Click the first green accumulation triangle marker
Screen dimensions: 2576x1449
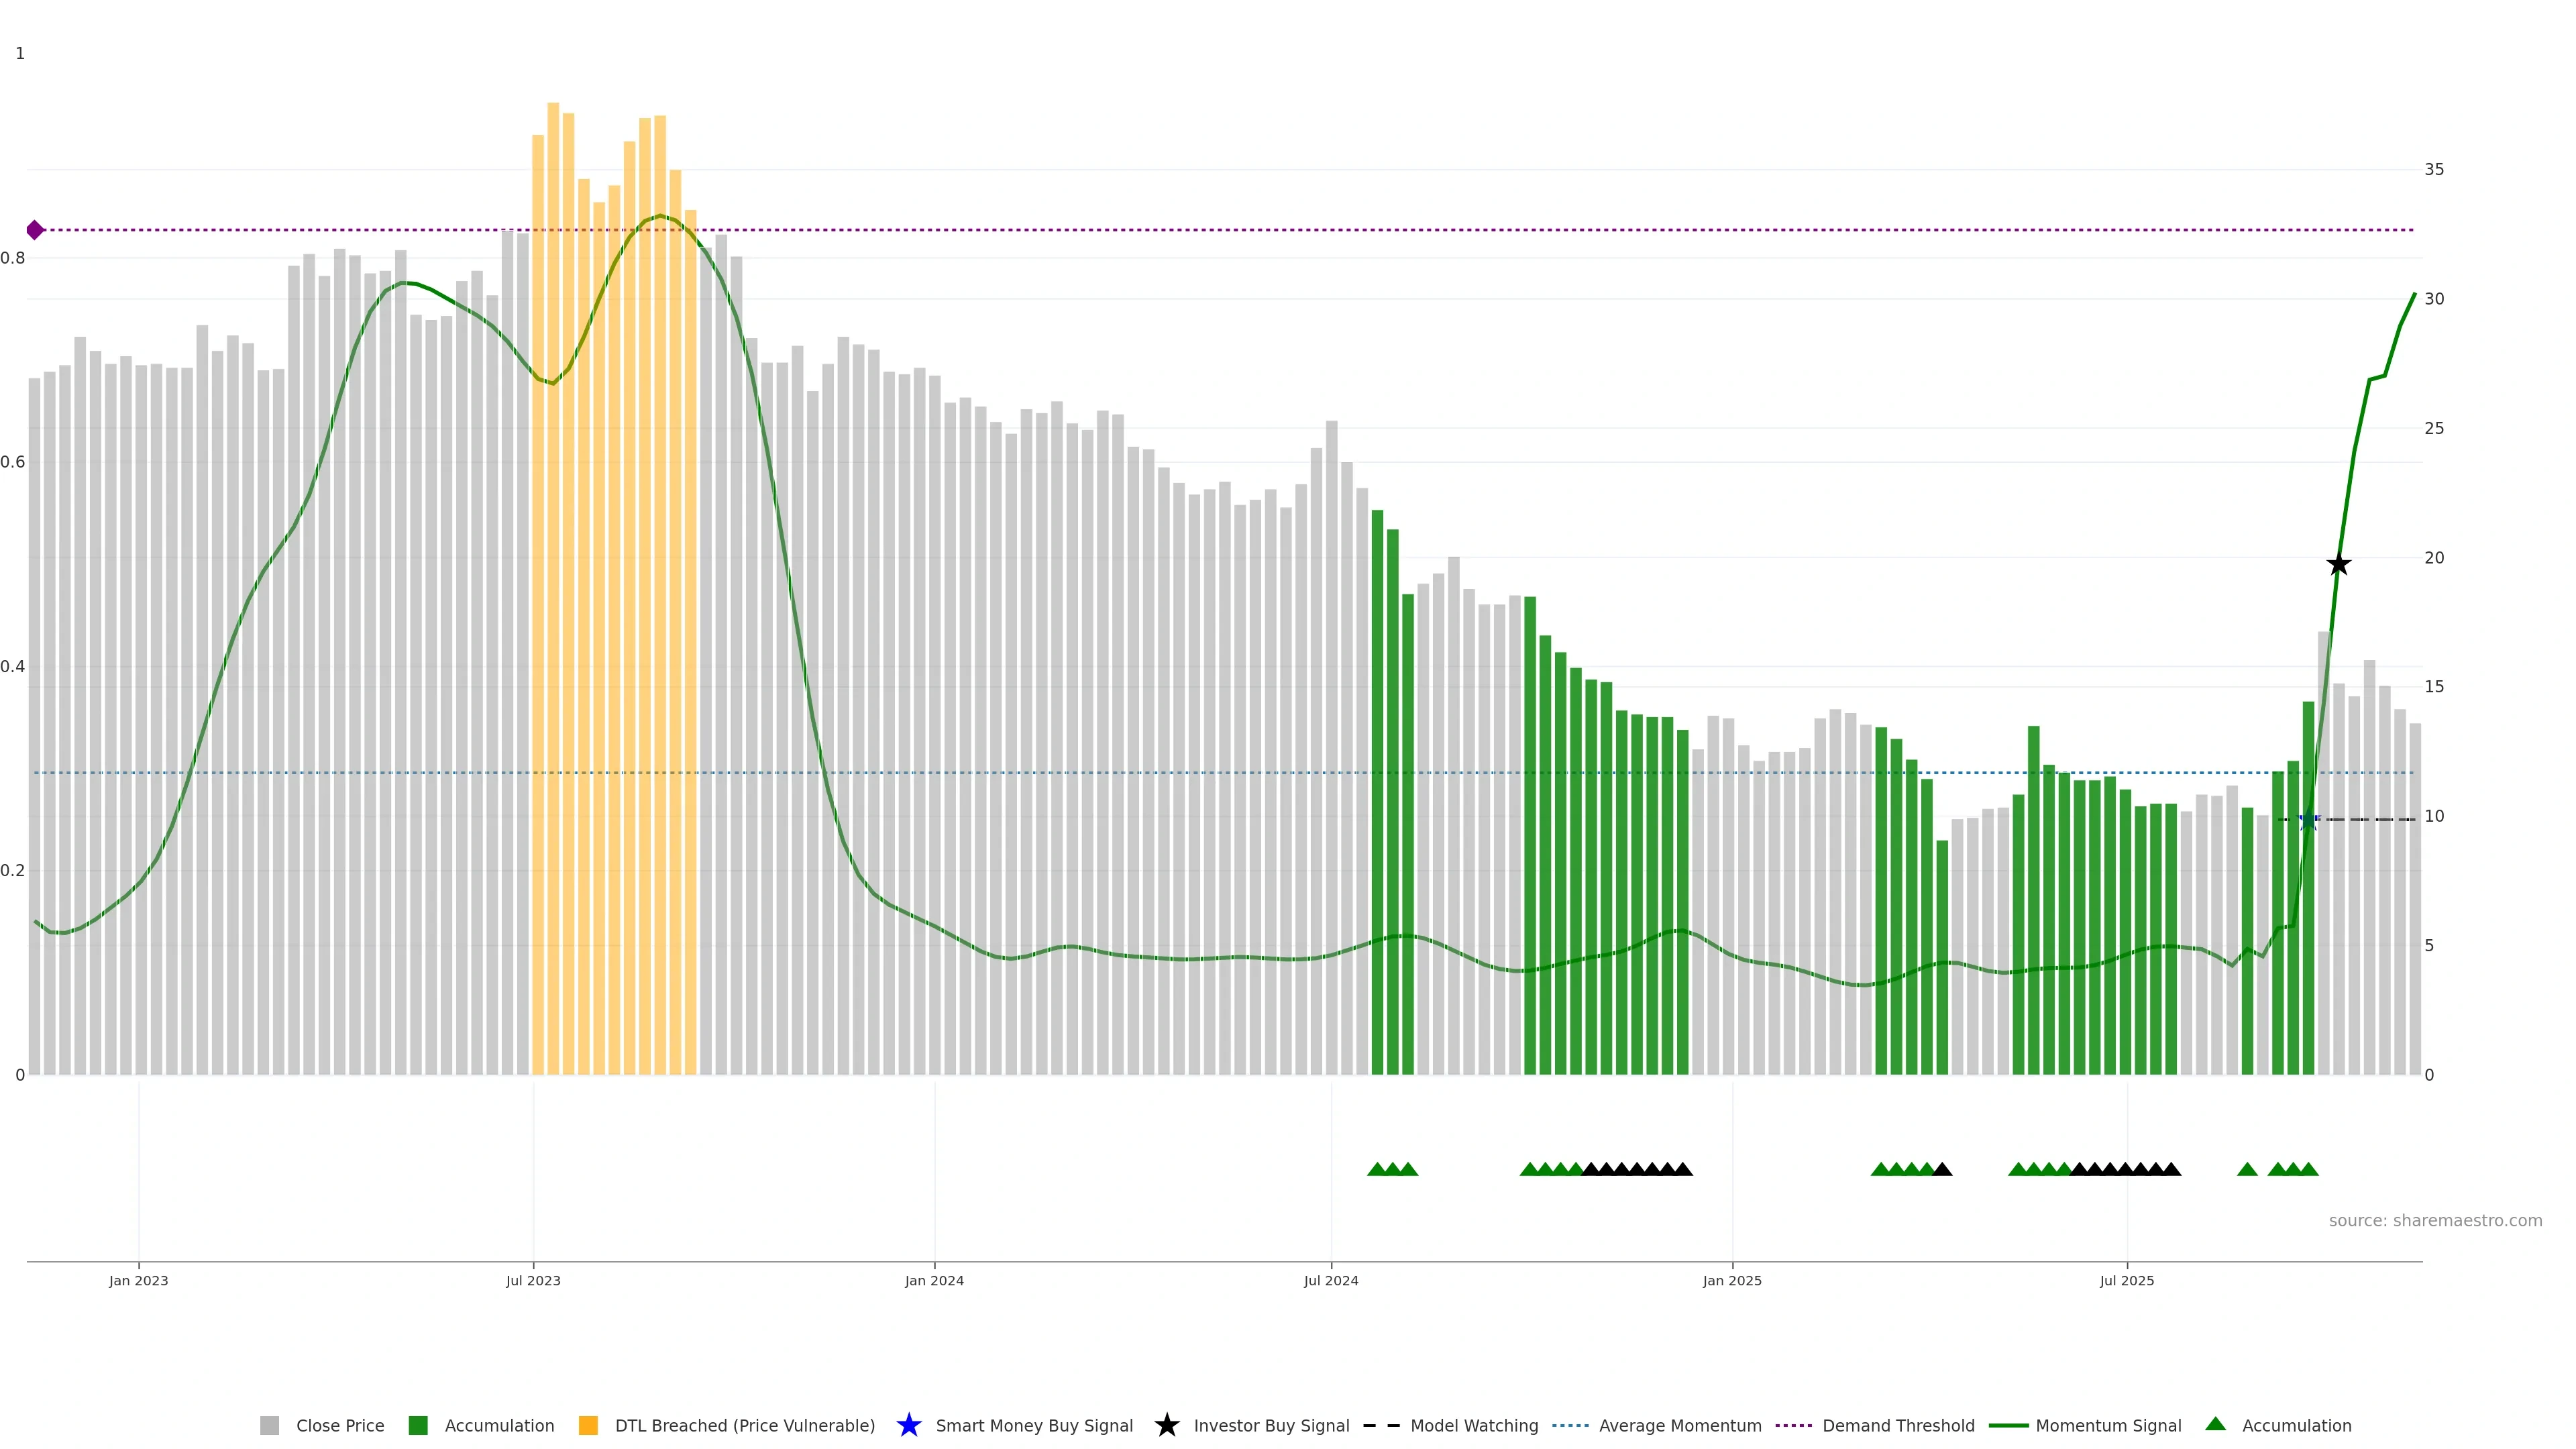click(1377, 1169)
